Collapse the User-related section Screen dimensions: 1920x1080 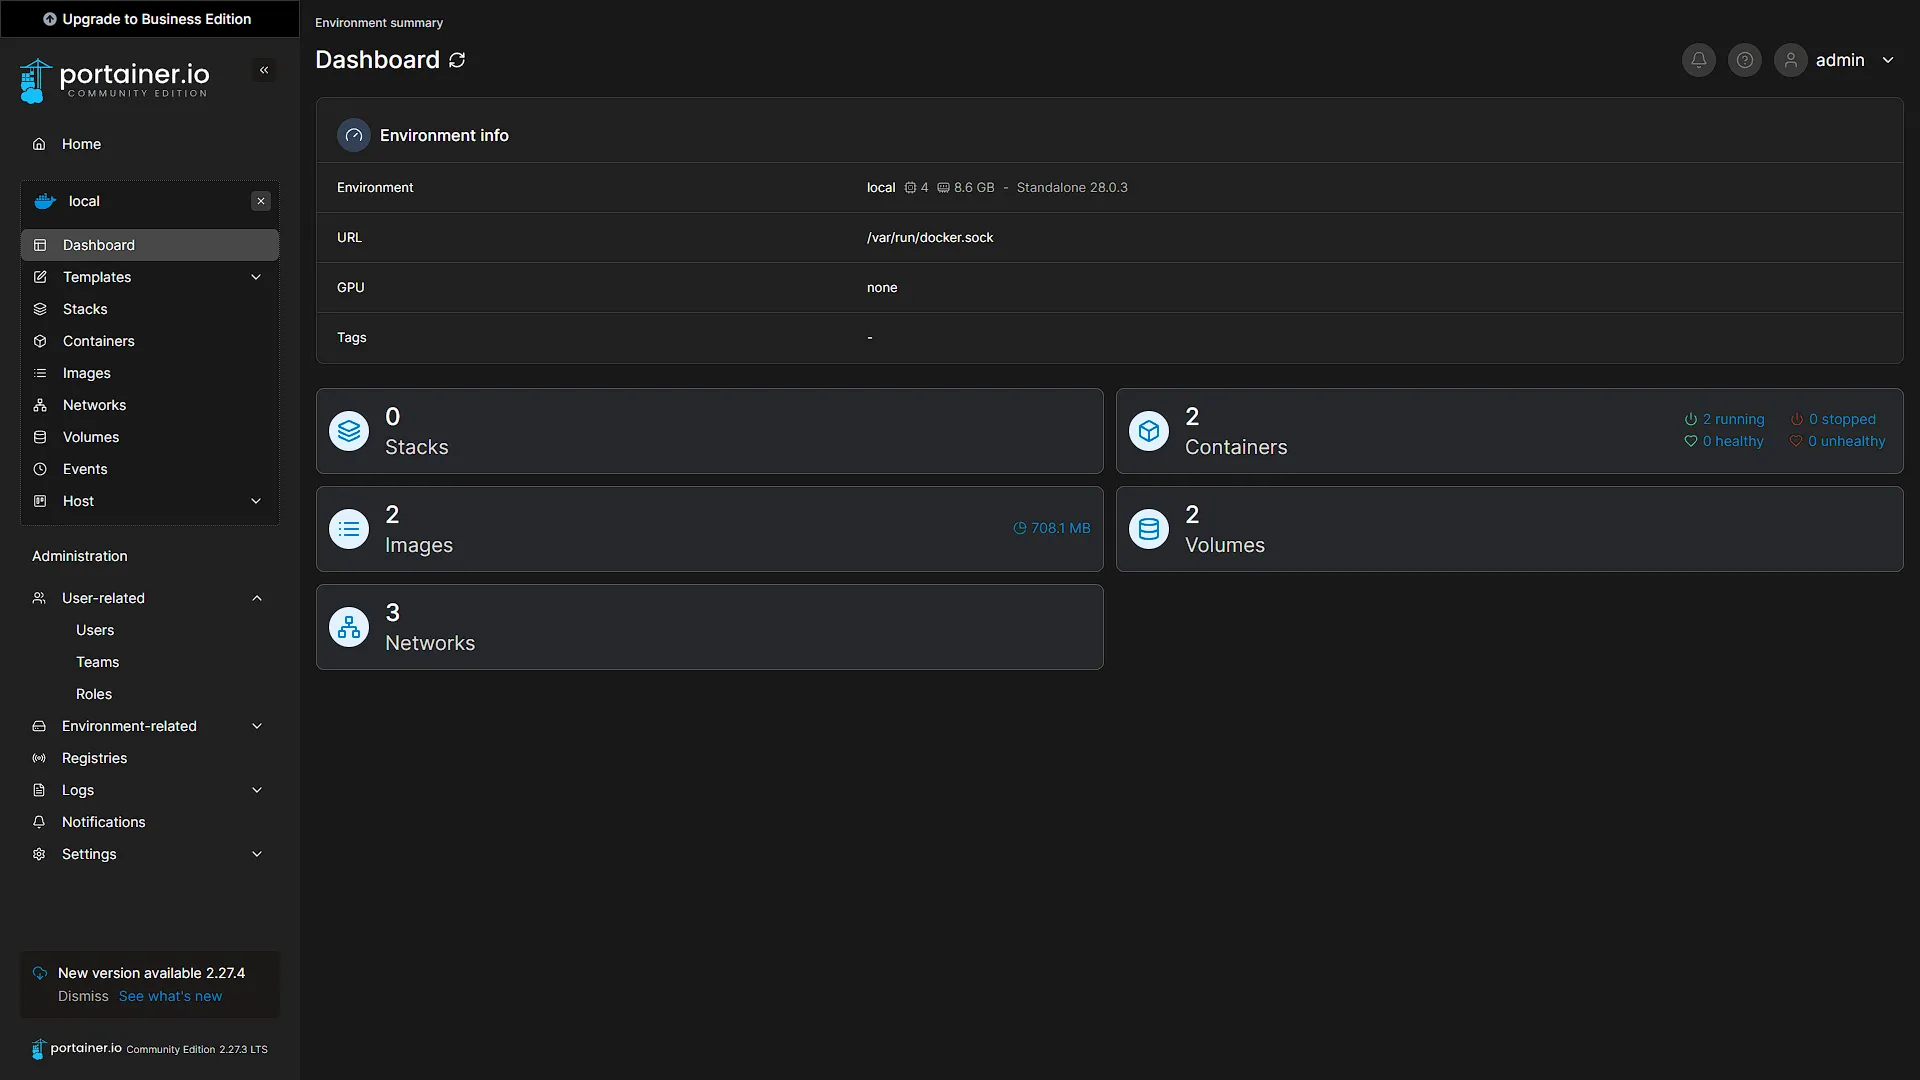[x=150, y=598]
